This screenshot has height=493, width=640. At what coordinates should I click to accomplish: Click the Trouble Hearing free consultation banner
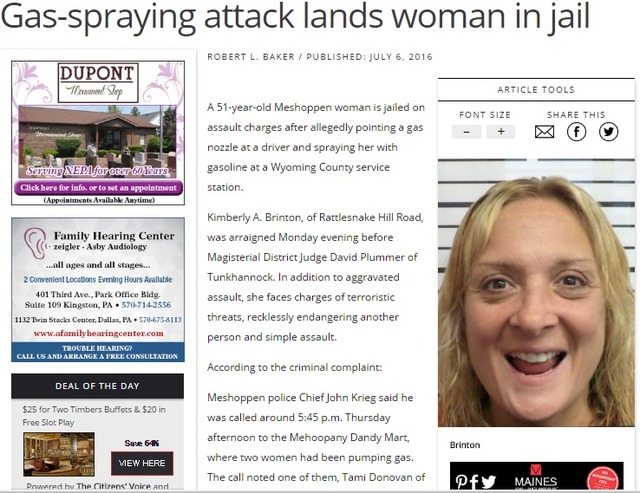tap(98, 352)
